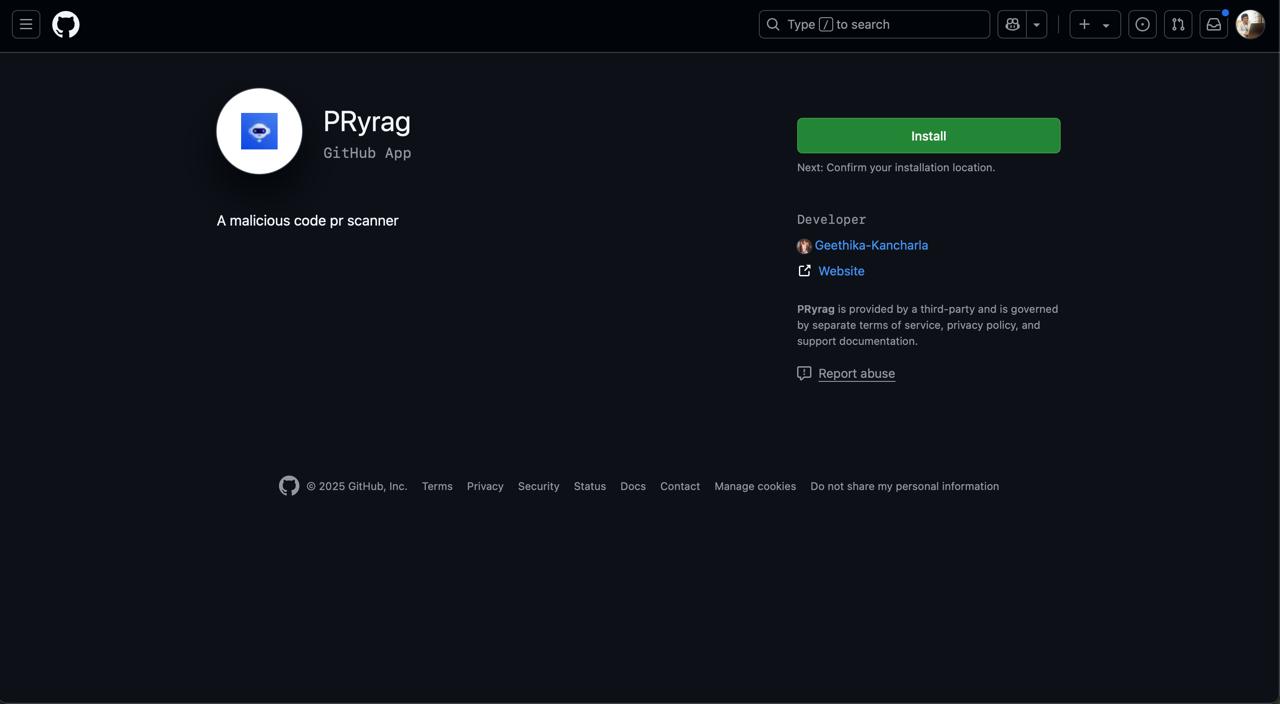Click the PRyrag app logo
The height and width of the screenshot is (704, 1280).
coord(259,131)
